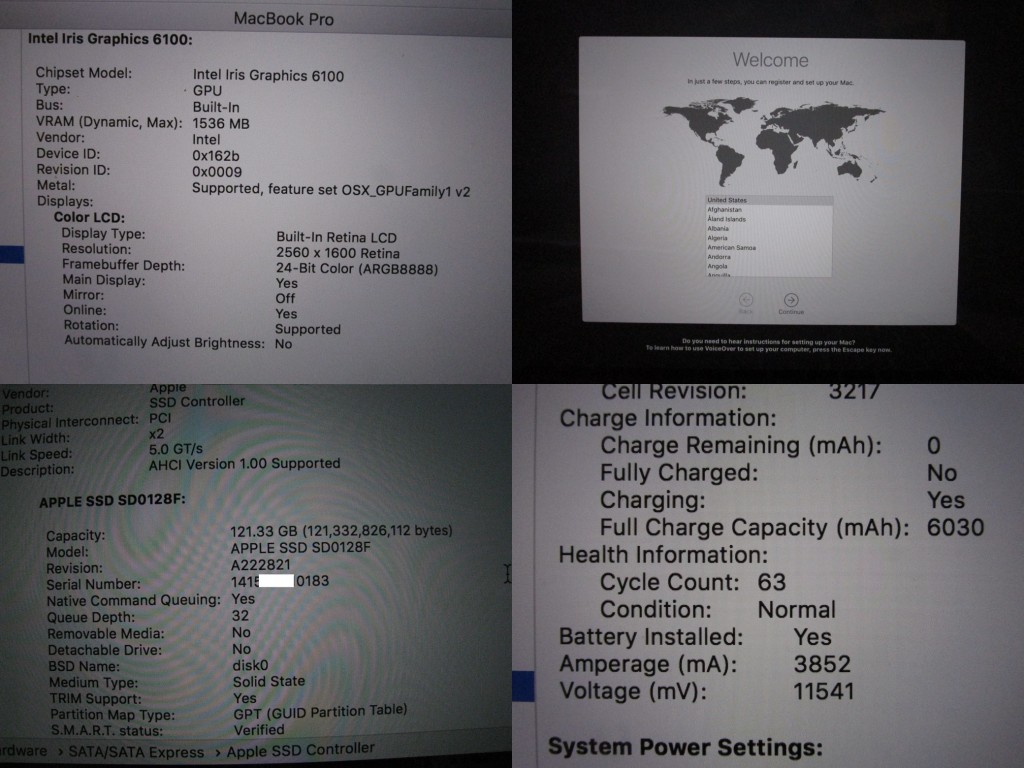Click the Product value SSD Controller
This screenshot has width=1024, height=768.
[197, 402]
